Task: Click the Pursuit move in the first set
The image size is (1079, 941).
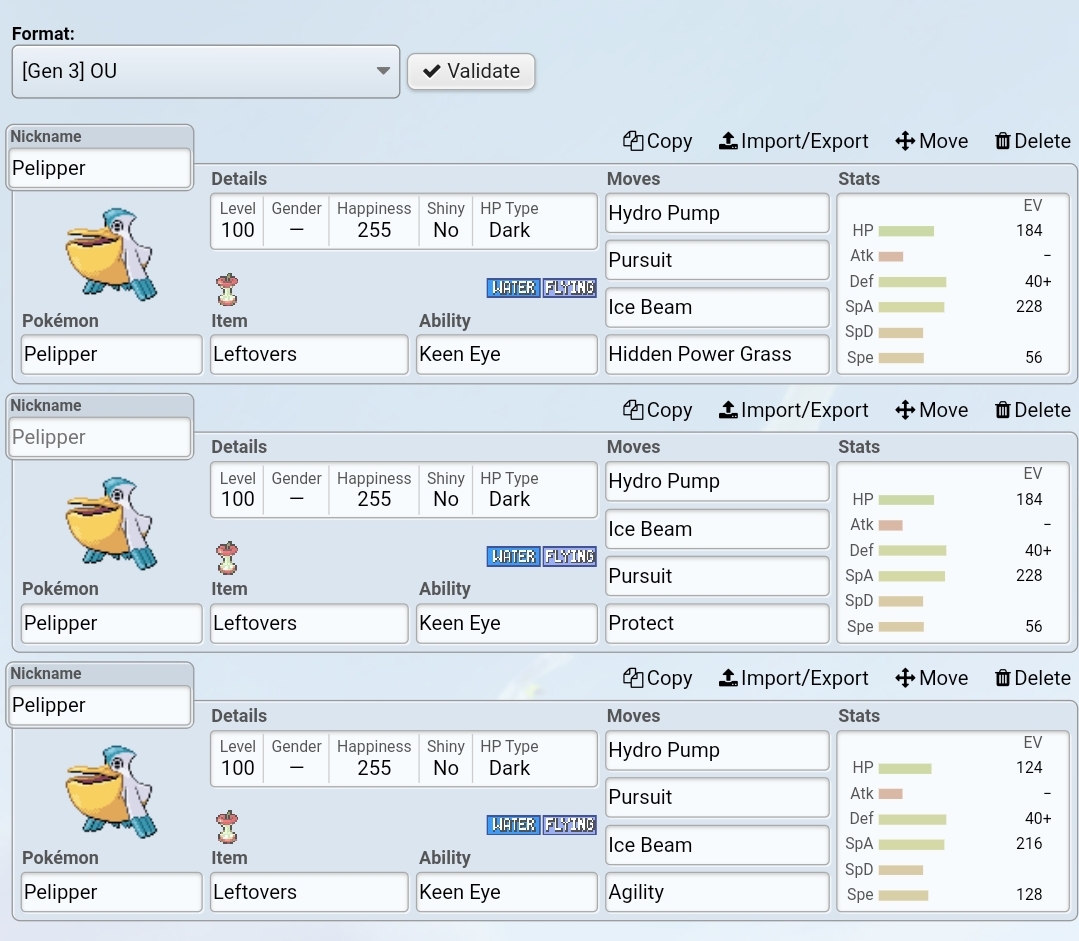Action: point(717,260)
